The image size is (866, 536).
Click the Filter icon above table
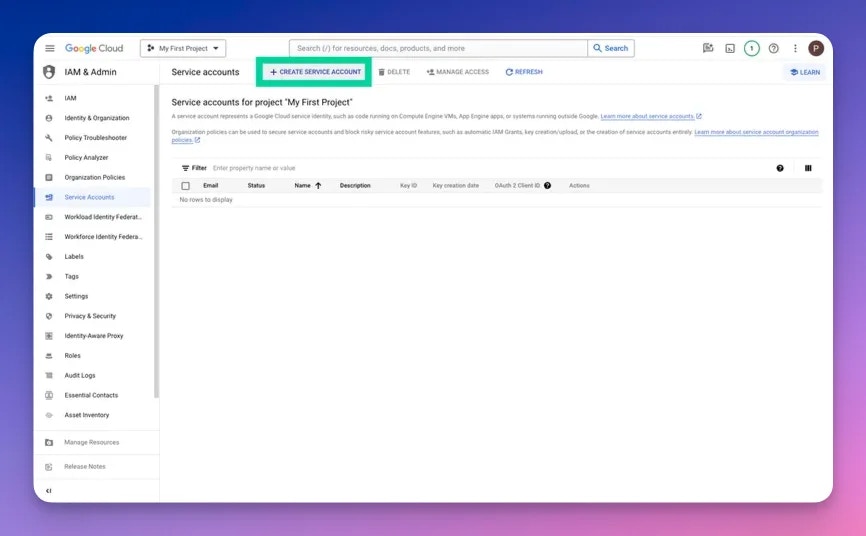186,168
